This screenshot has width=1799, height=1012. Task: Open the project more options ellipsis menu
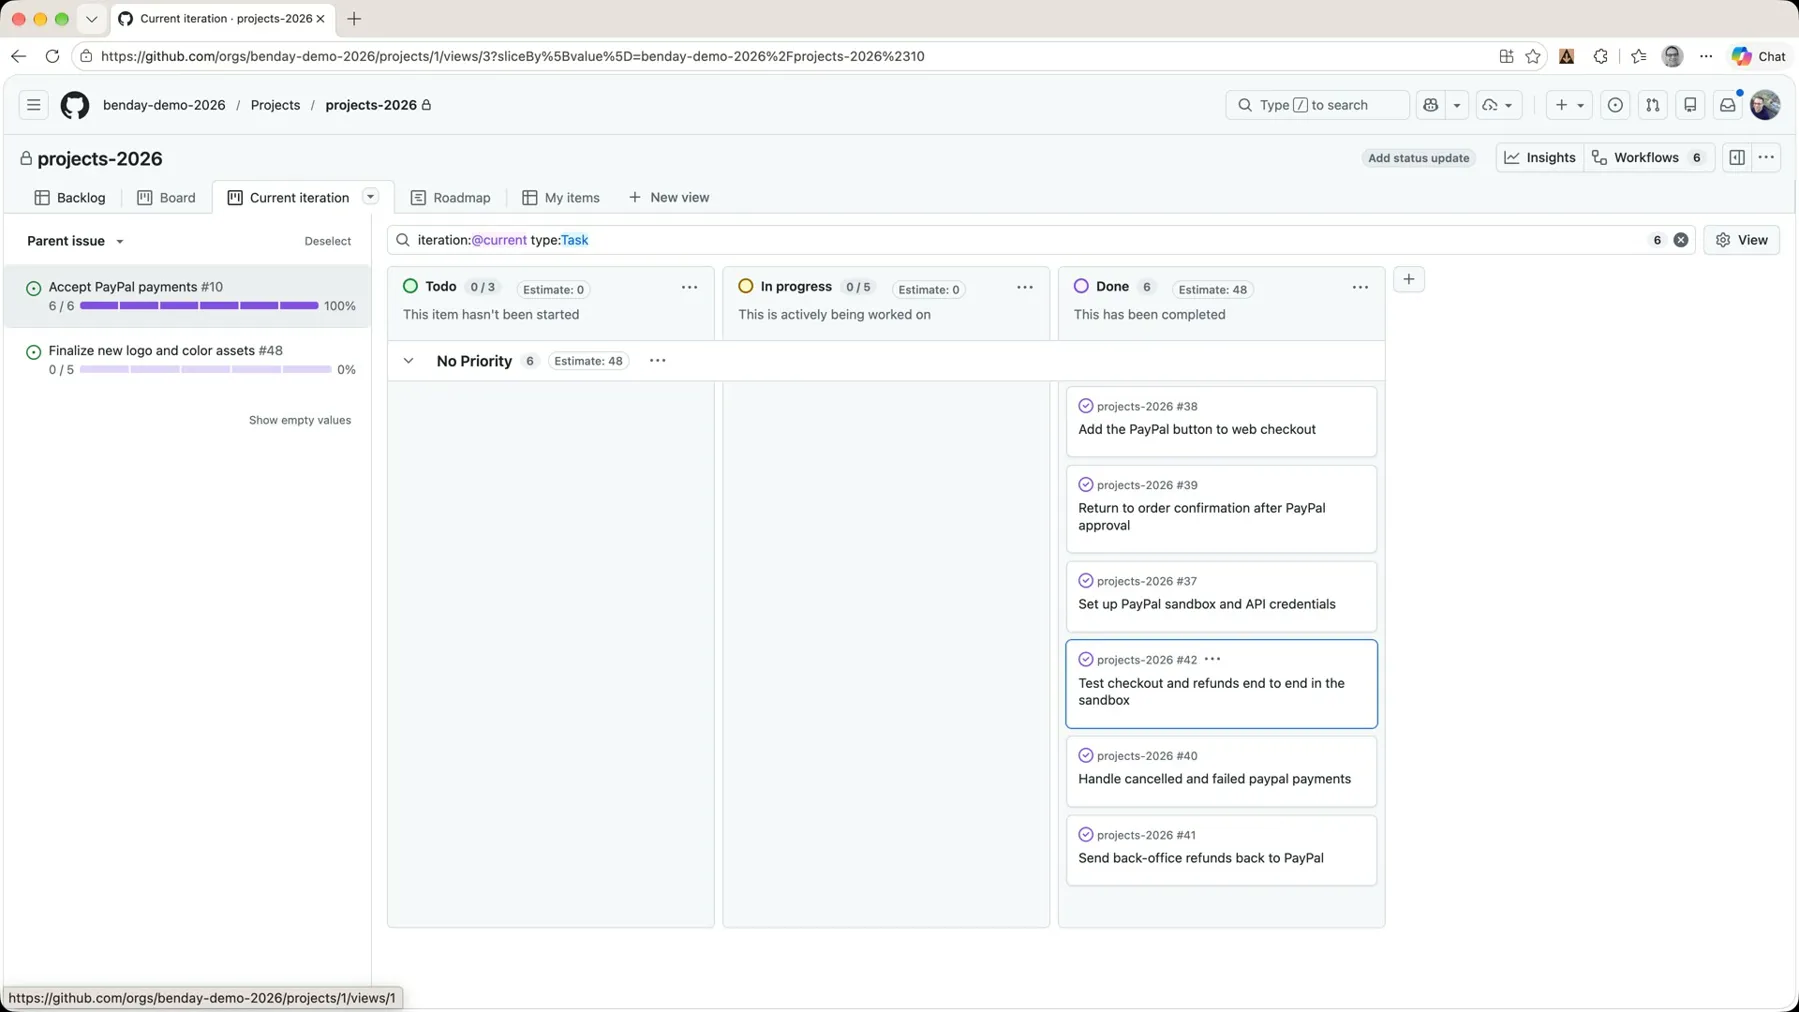[1767, 157]
